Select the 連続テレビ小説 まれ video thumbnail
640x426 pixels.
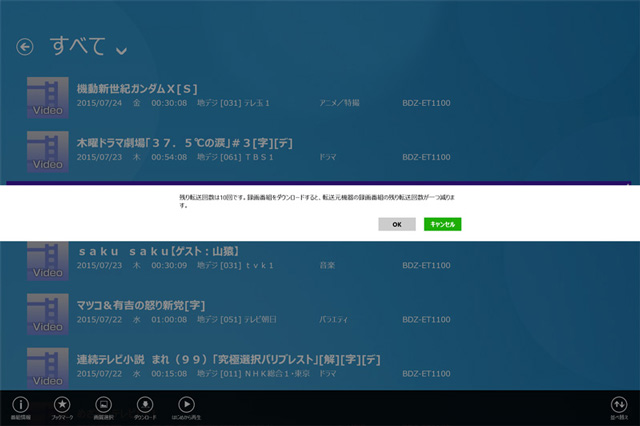48,368
